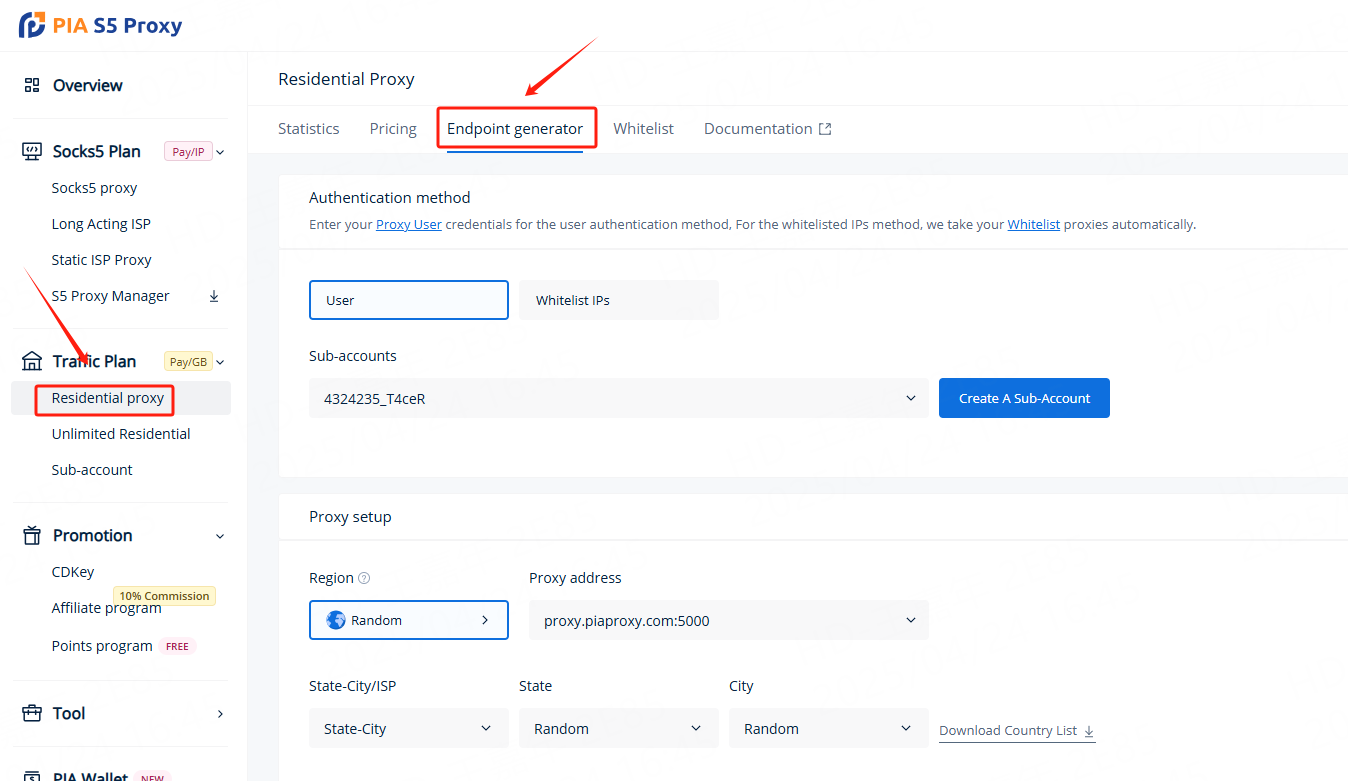1348x781 pixels.
Task: Click the Traffic Plan bank icon
Action: [x=32, y=361]
